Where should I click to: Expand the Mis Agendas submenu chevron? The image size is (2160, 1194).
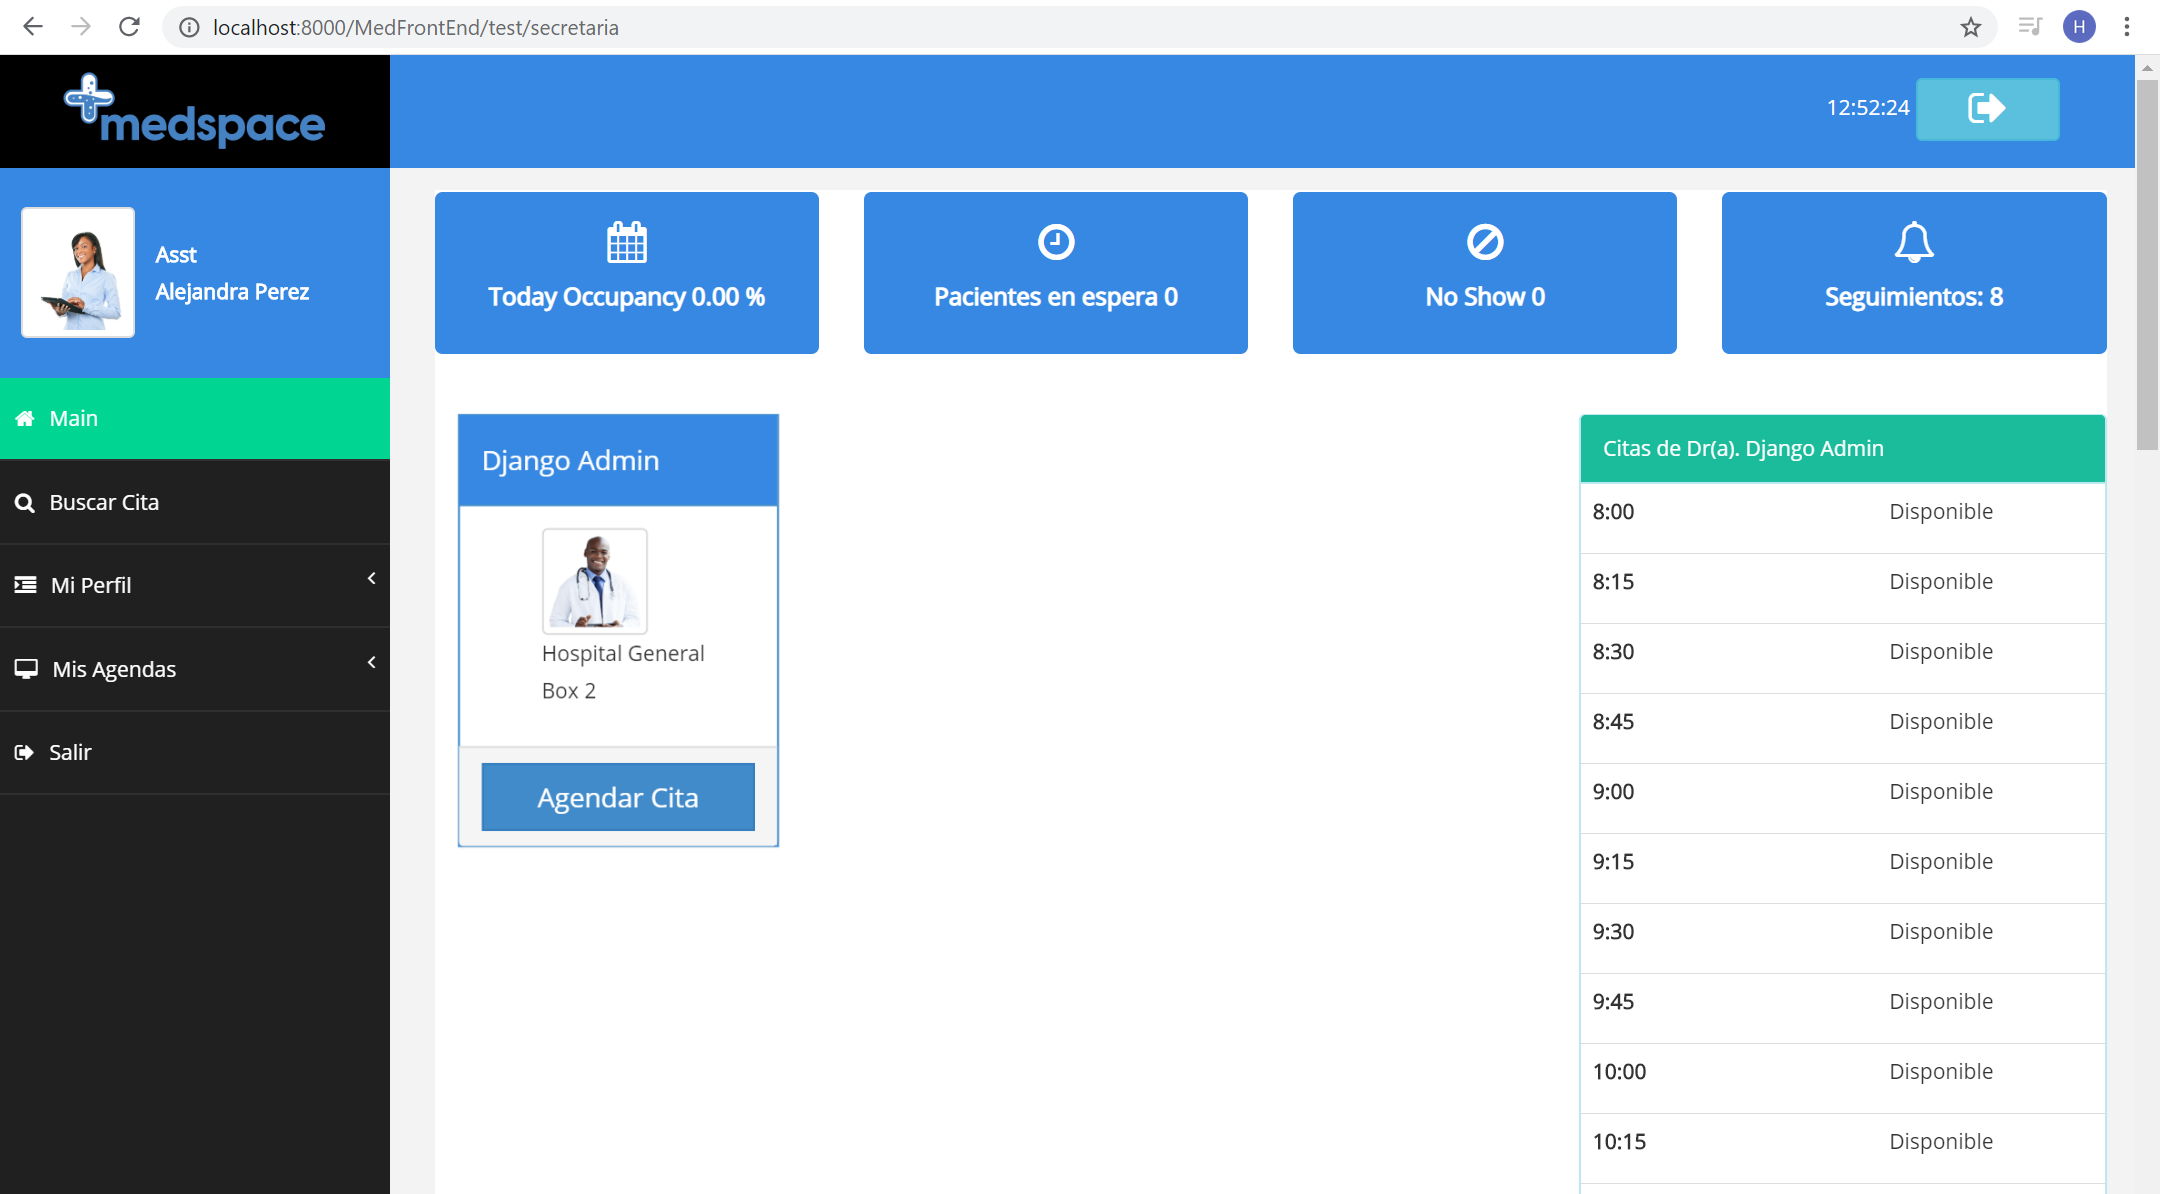pyautogui.click(x=371, y=663)
